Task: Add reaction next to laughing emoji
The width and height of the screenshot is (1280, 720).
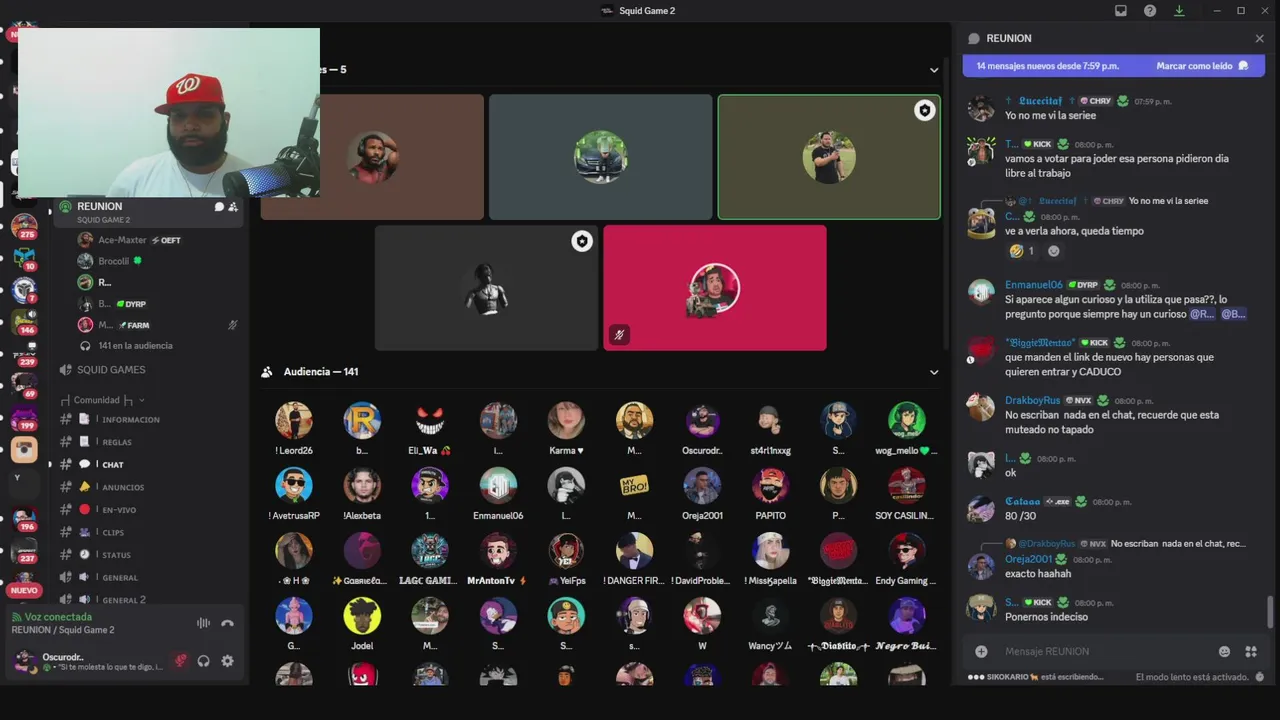Action: click(x=1053, y=251)
